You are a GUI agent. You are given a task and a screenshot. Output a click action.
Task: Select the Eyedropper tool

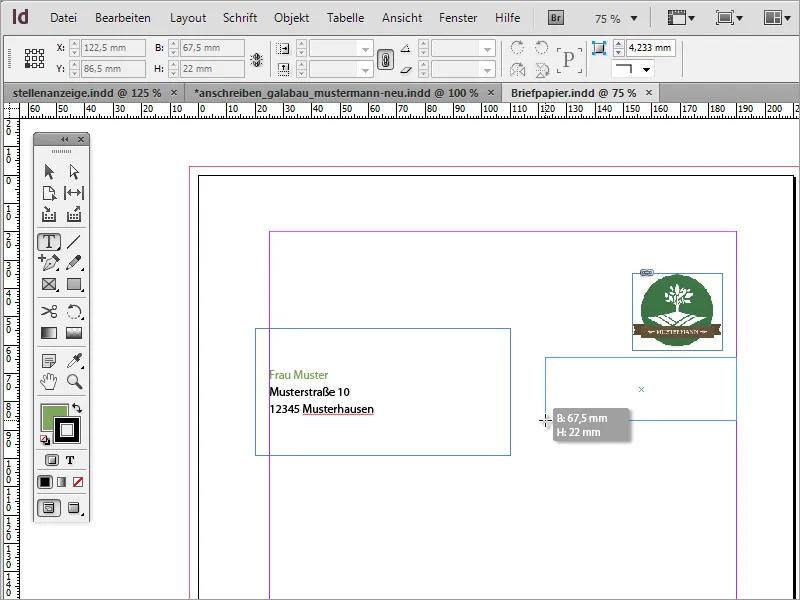click(x=74, y=361)
